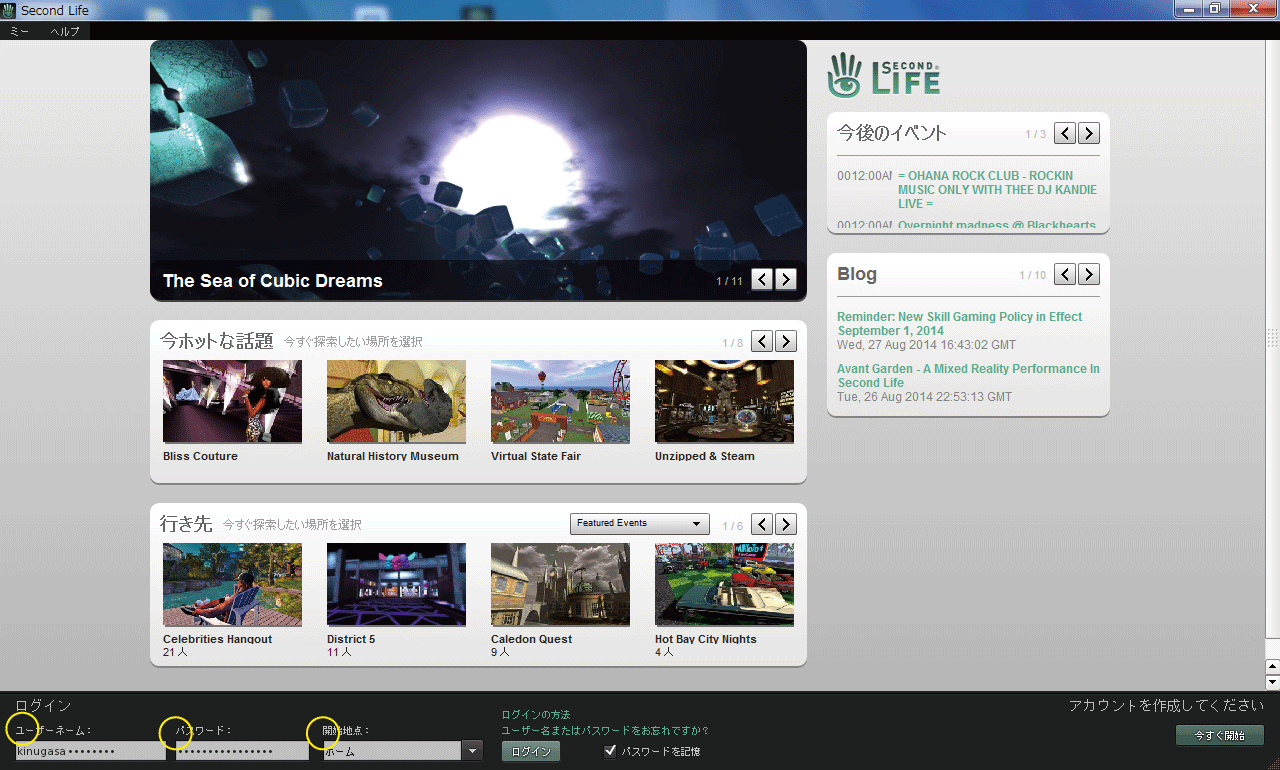This screenshot has width=1280, height=770.
Task: Go back in 行き先 destinations list
Action: [762, 524]
